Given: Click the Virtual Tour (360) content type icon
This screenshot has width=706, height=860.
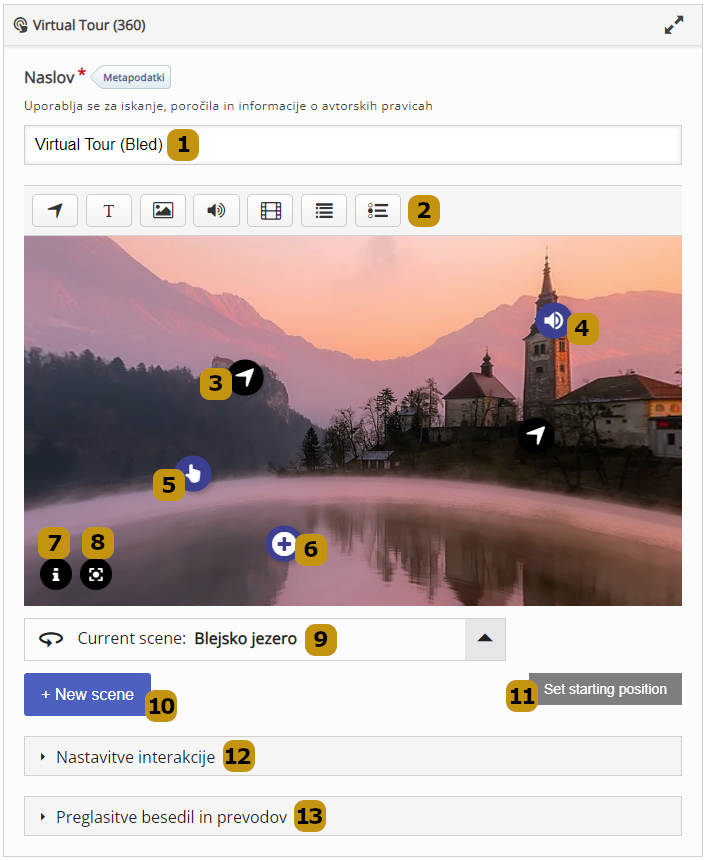Looking at the screenshot, I should (x=20, y=25).
